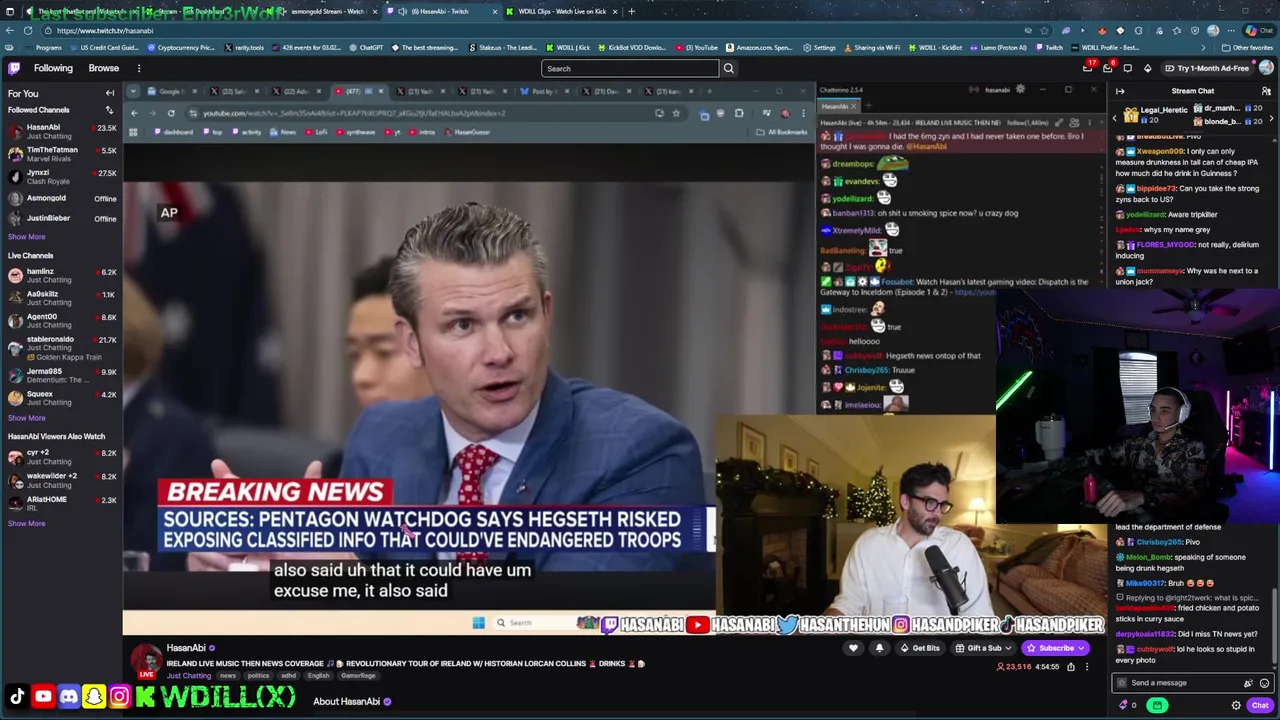
Task: Collapse the For You sidebar
Action: click(x=110, y=93)
